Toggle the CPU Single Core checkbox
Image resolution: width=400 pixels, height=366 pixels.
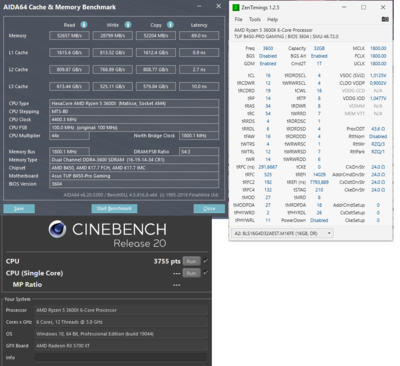pos(206,273)
